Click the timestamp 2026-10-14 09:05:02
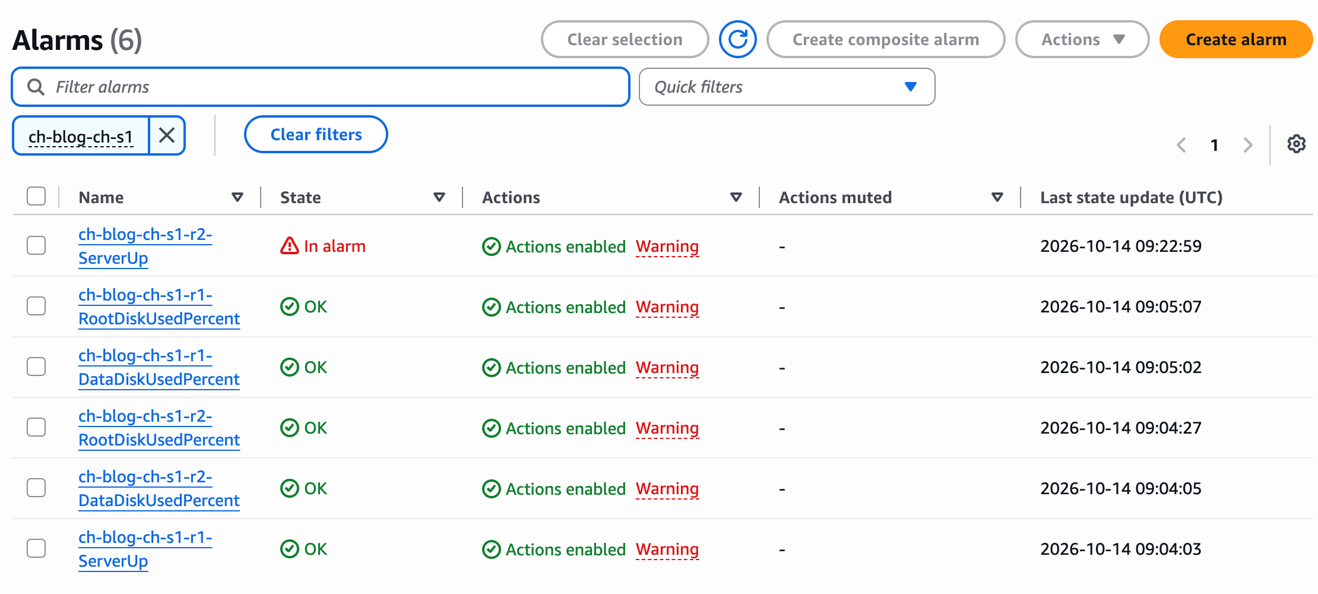Screen dimensions: 1318x594 (x=1121, y=367)
